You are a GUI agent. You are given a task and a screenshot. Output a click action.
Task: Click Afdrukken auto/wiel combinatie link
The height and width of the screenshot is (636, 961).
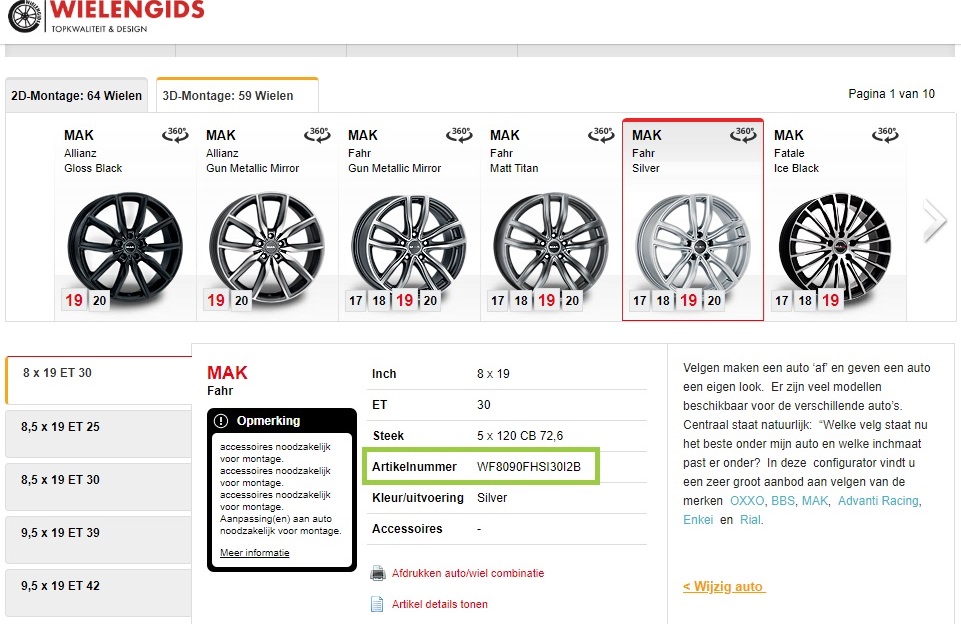468,574
